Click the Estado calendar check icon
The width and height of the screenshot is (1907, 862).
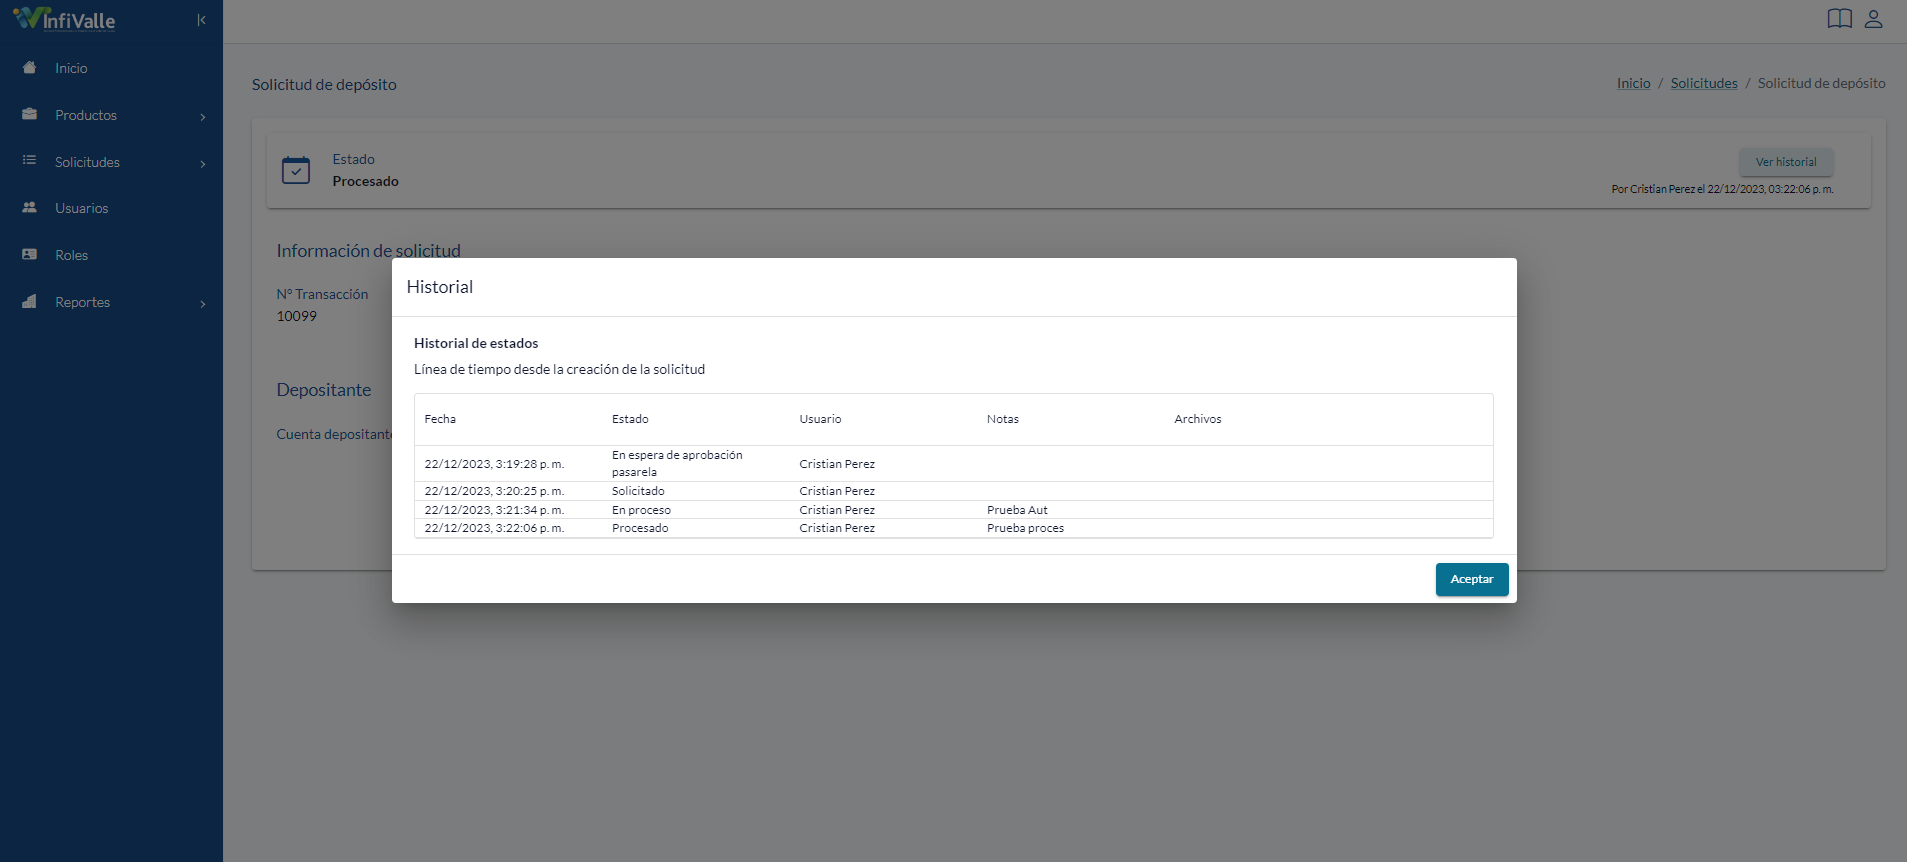click(296, 170)
